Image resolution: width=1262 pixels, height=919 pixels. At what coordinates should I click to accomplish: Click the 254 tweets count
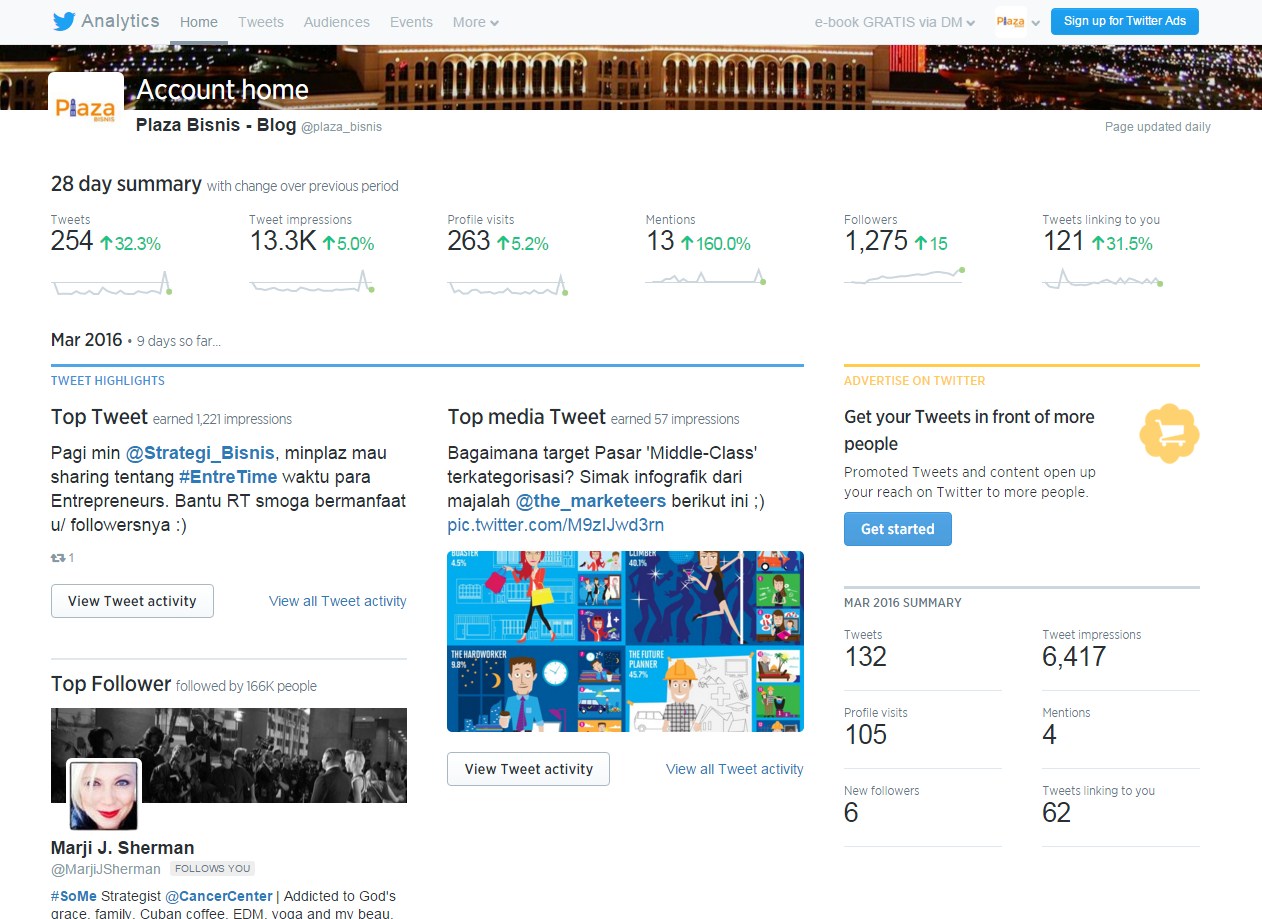point(72,241)
